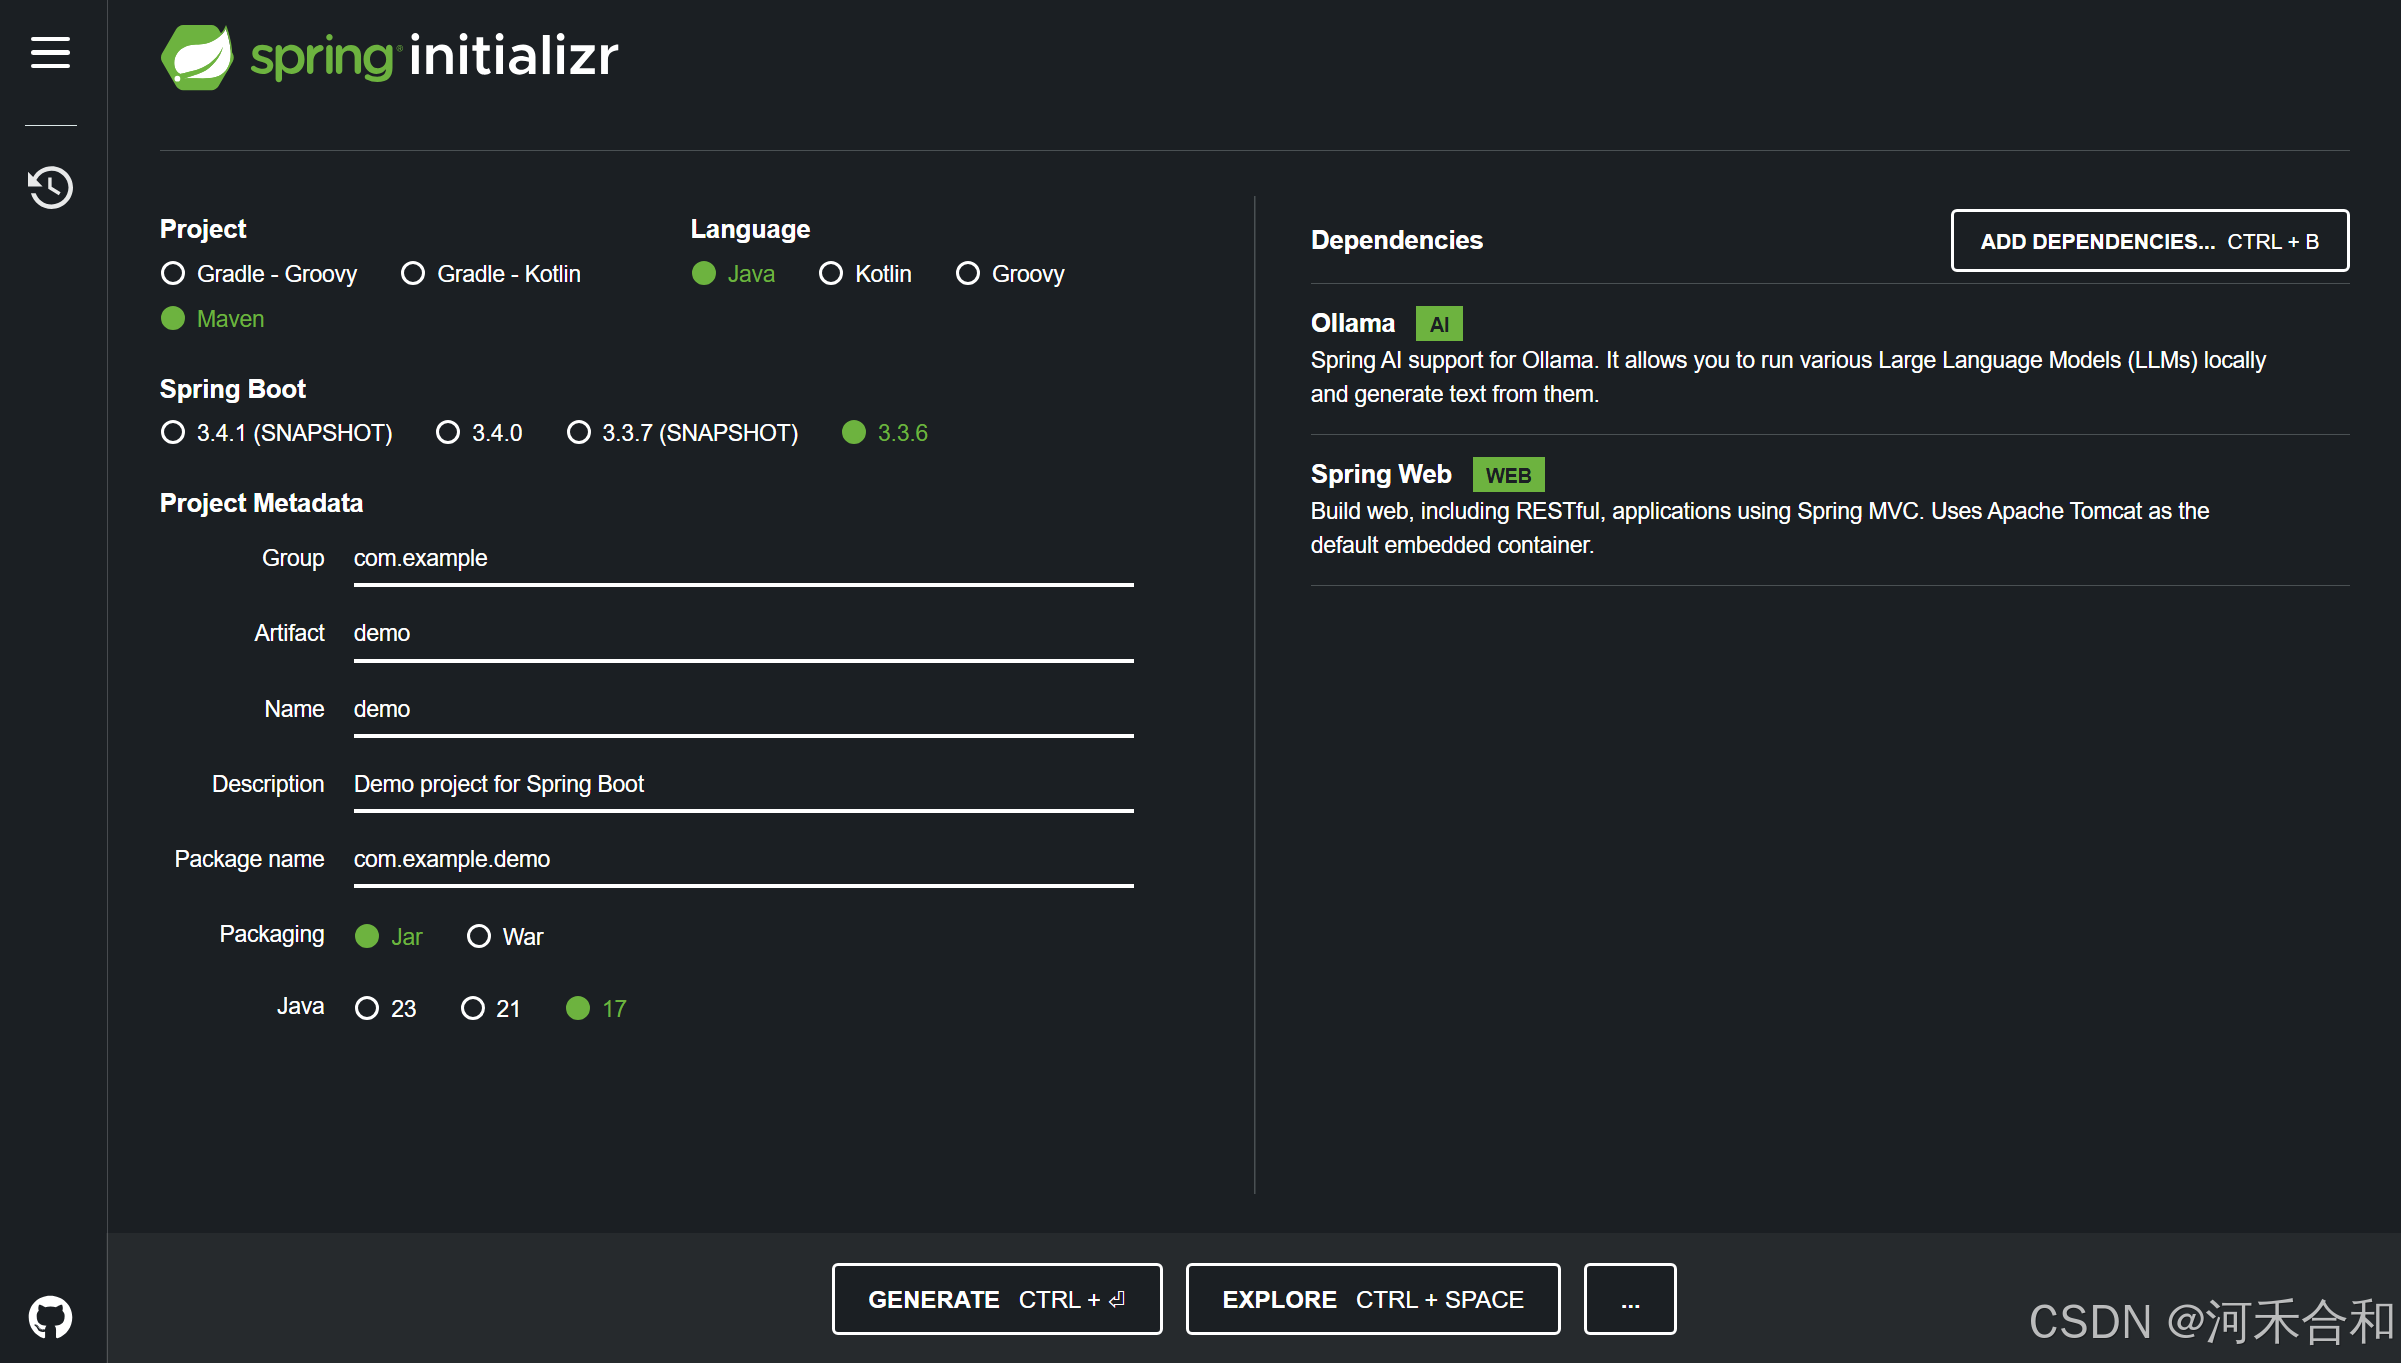Select Gradle - Kotlin project type
Screen dimensions: 2401x1363
[413, 273]
